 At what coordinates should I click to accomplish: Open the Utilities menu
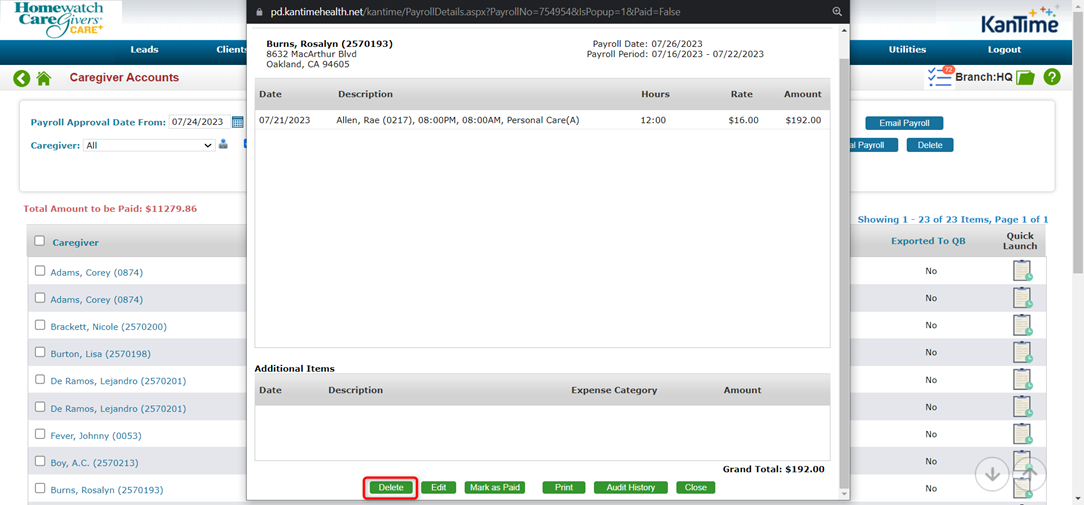coord(907,50)
